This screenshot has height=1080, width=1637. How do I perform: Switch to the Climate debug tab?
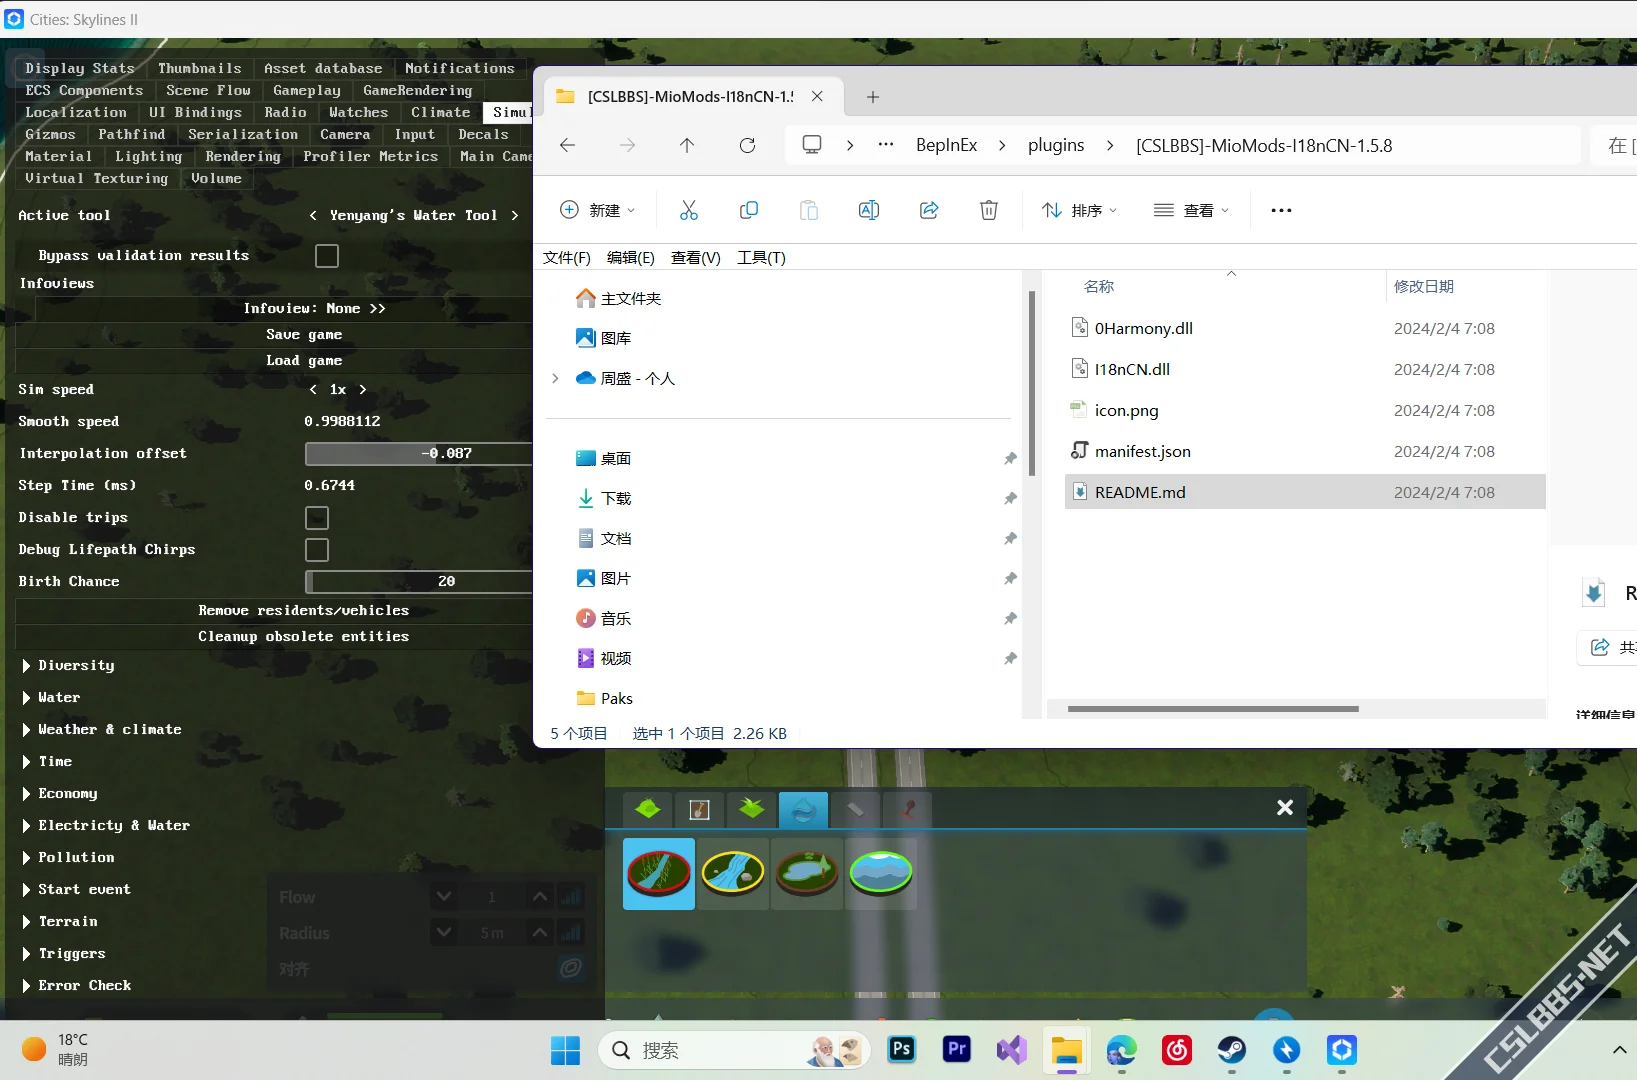click(440, 112)
